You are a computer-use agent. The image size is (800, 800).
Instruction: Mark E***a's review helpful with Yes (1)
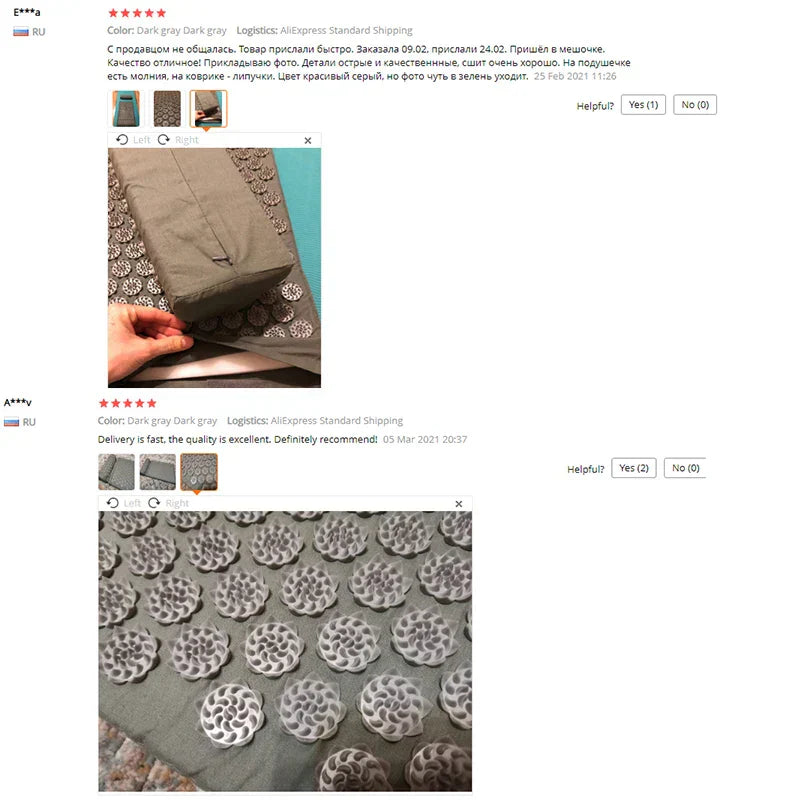(643, 105)
